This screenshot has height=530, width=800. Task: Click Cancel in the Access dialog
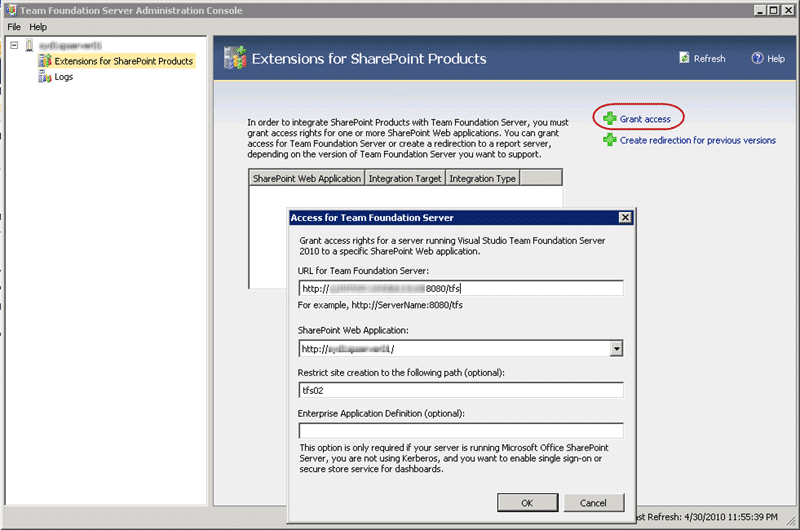(x=593, y=503)
